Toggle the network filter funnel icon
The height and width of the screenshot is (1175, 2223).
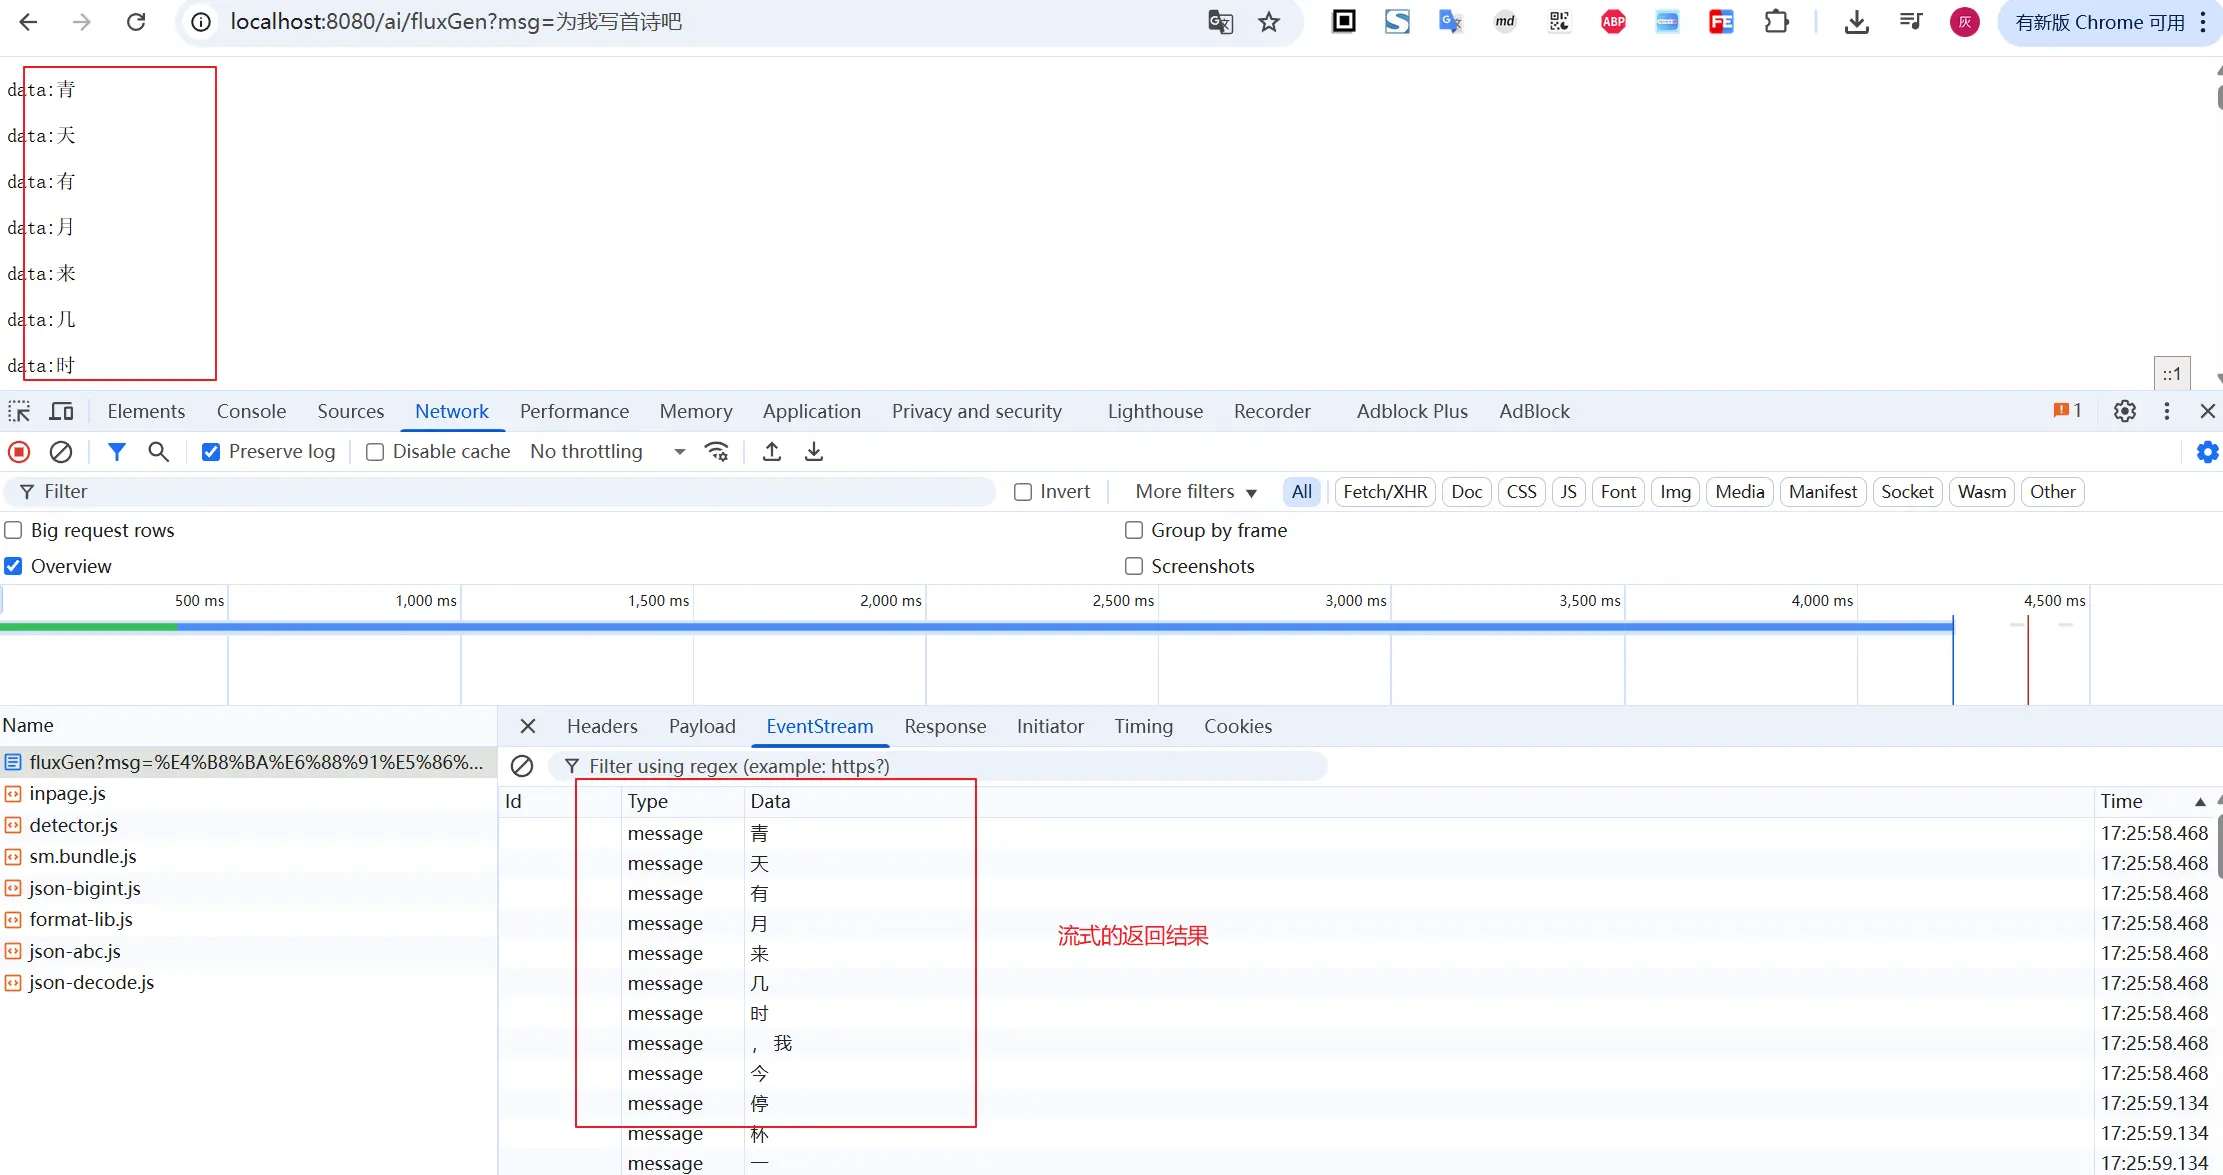117,452
